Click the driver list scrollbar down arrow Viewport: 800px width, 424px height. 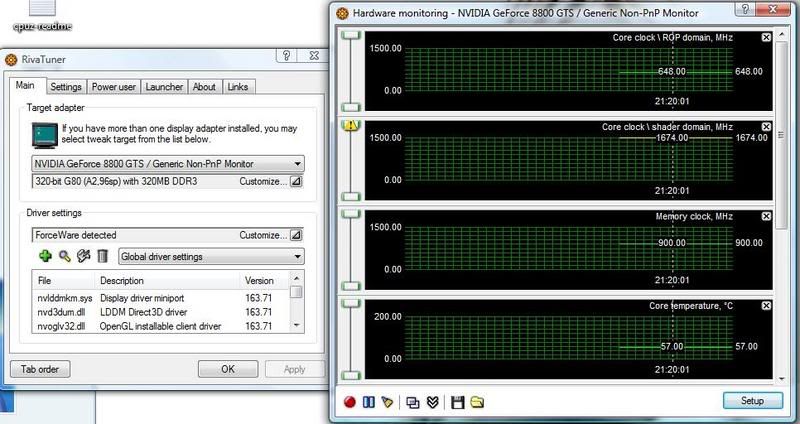[296, 325]
